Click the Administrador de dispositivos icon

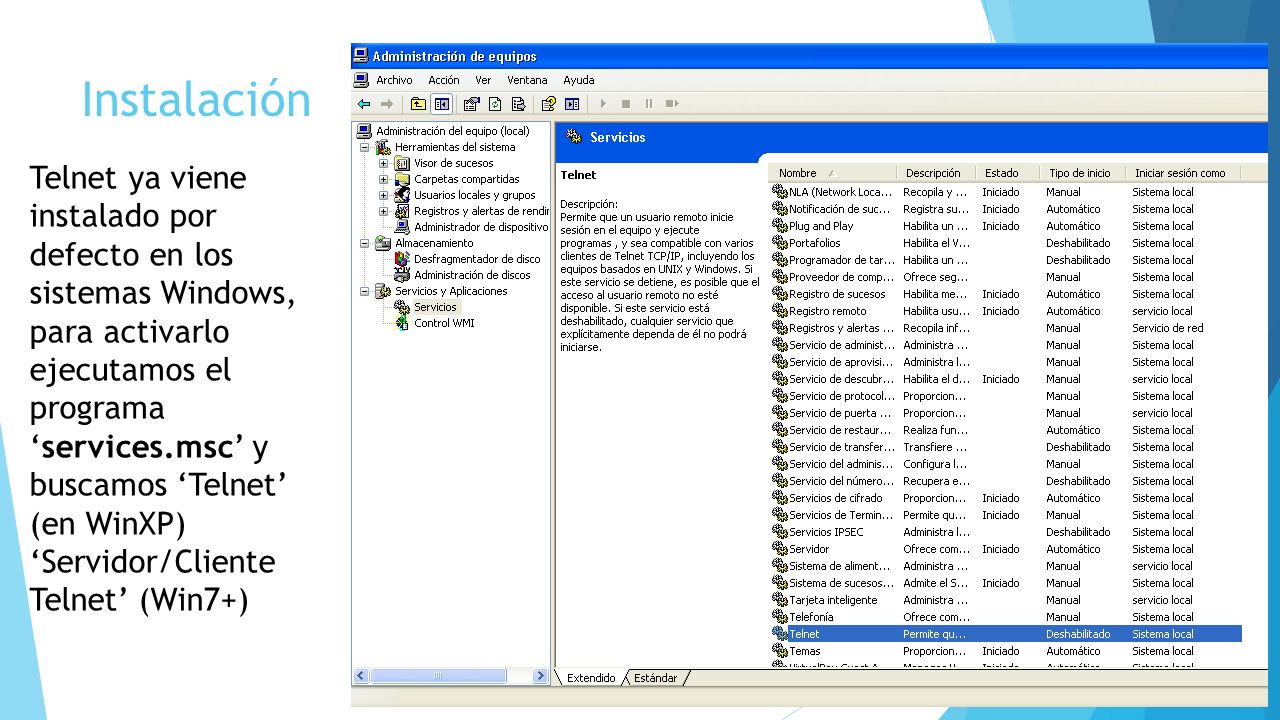(402, 227)
